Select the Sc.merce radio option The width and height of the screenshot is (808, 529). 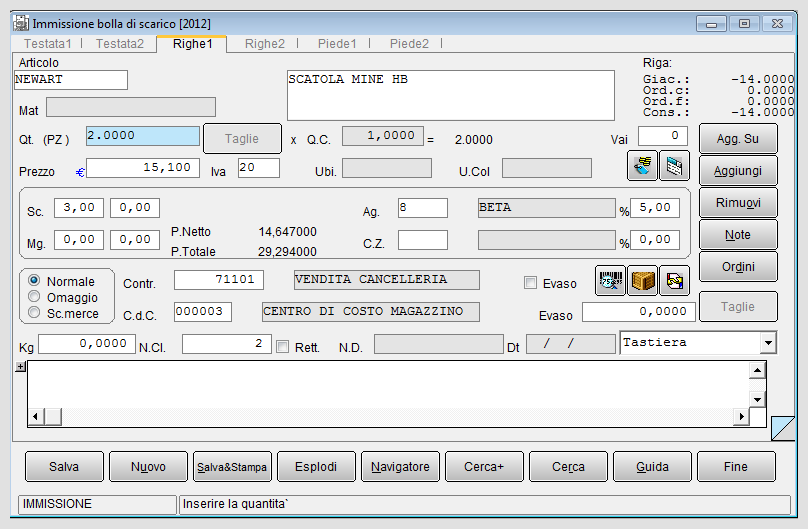34,313
